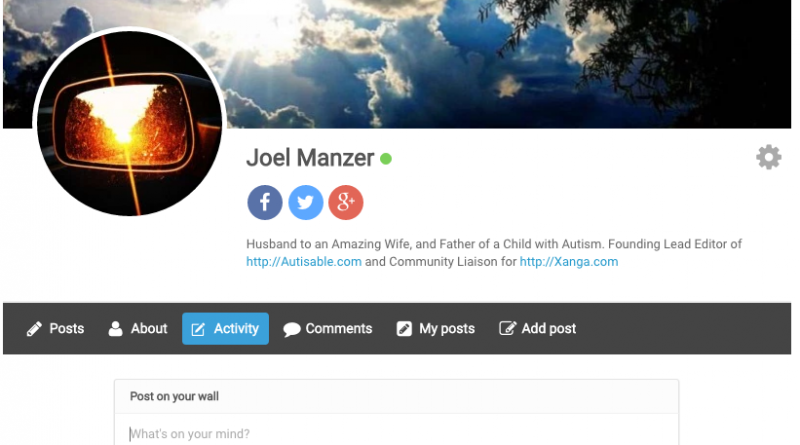Click the person icon beside About
800x445 pixels.
115,329
